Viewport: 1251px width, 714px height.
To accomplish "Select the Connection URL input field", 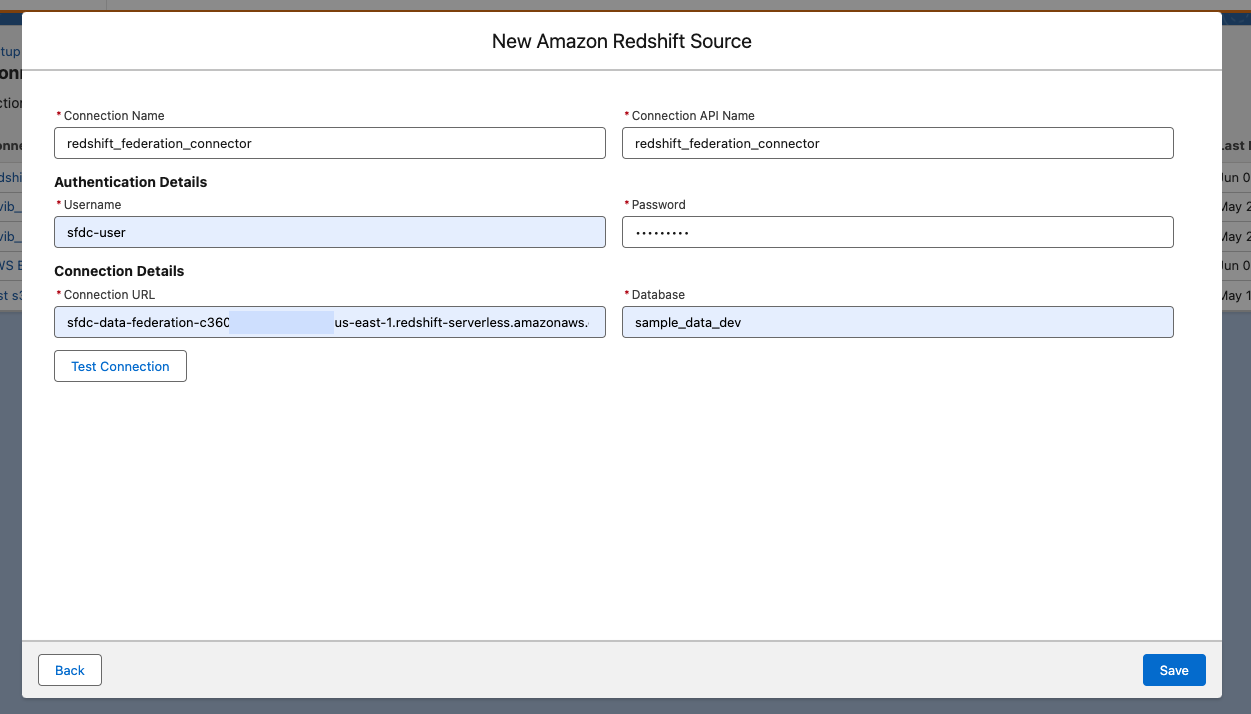I will tap(330, 322).
